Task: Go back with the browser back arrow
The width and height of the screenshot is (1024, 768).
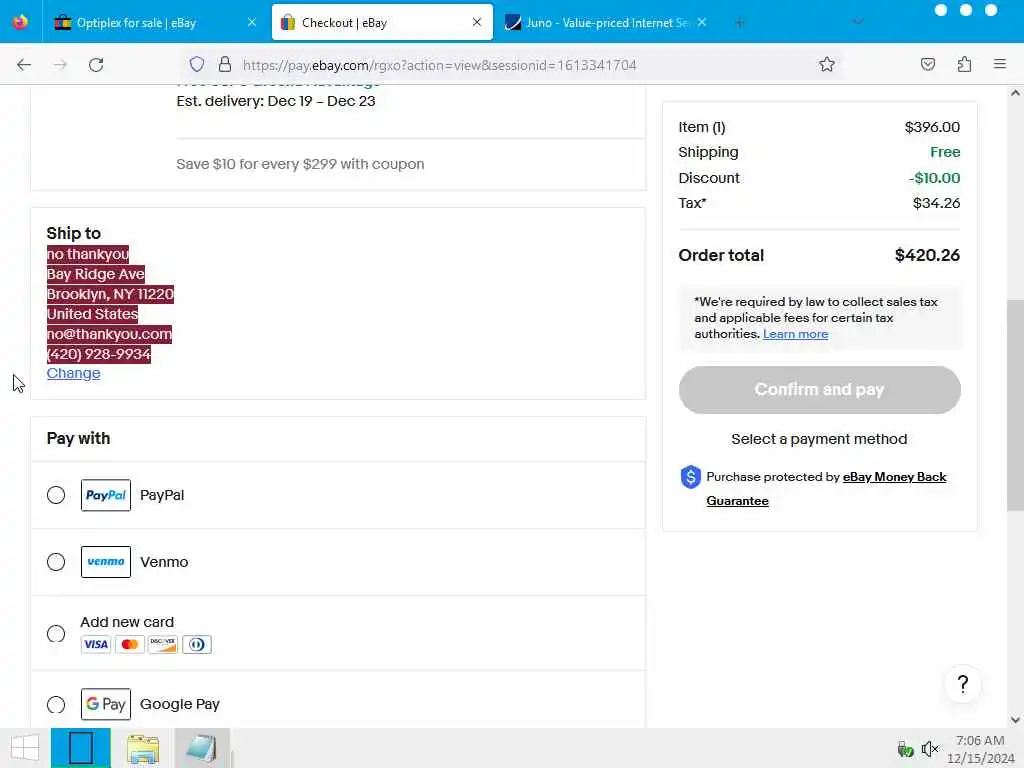Action: pyautogui.click(x=24, y=65)
